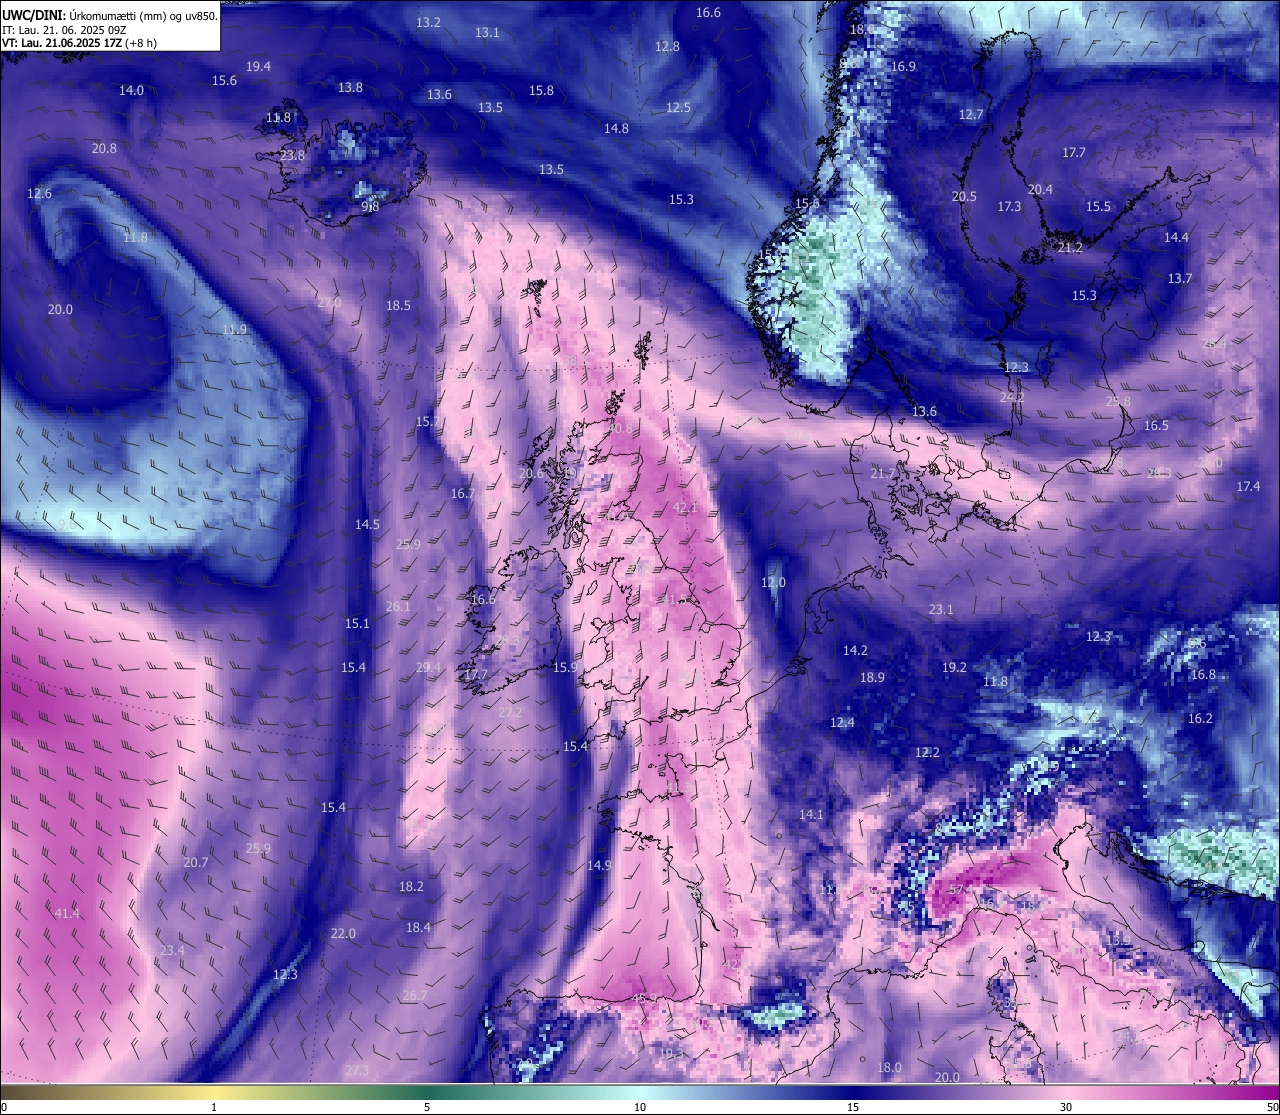Click the map value 15.5

coord(1098,206)
